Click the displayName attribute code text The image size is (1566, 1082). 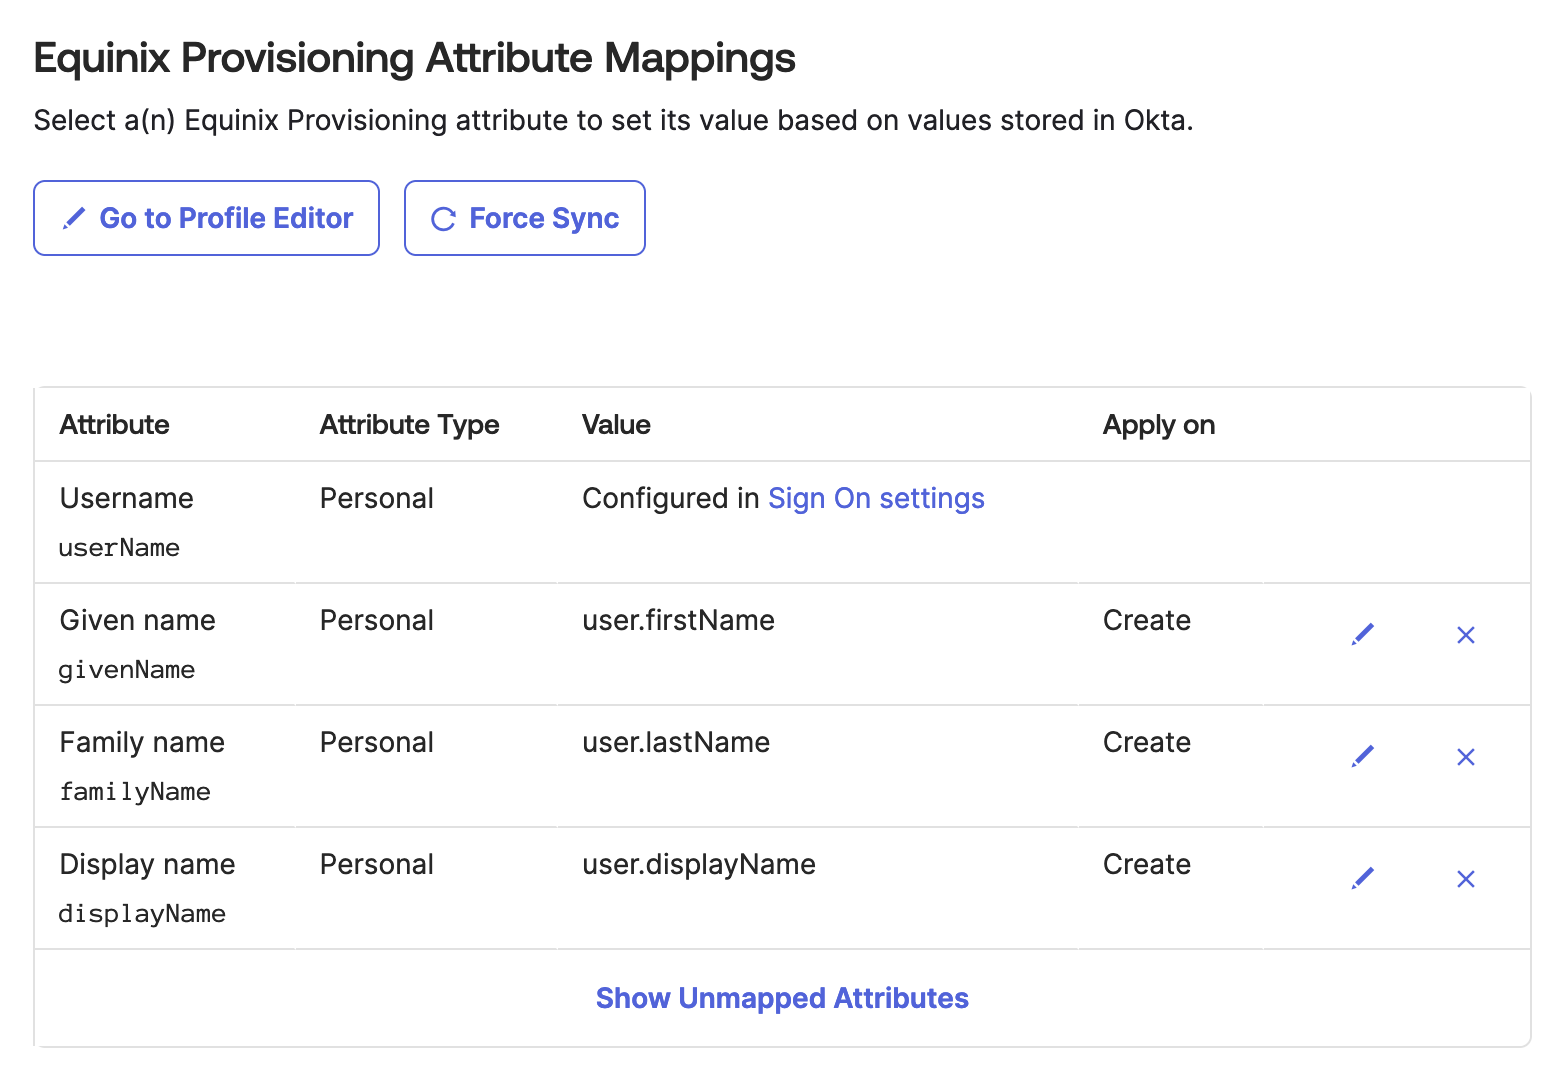142,914
